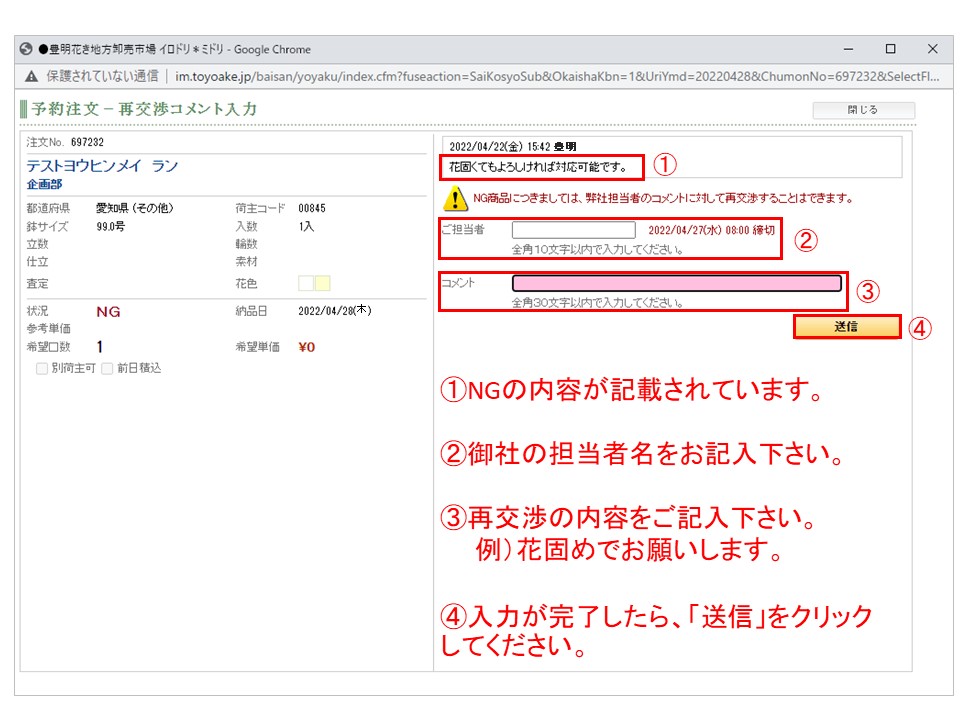The image size is (960, 720).
Task: Toggle the 前日積込 checkbox
Action: pos(107,368)
